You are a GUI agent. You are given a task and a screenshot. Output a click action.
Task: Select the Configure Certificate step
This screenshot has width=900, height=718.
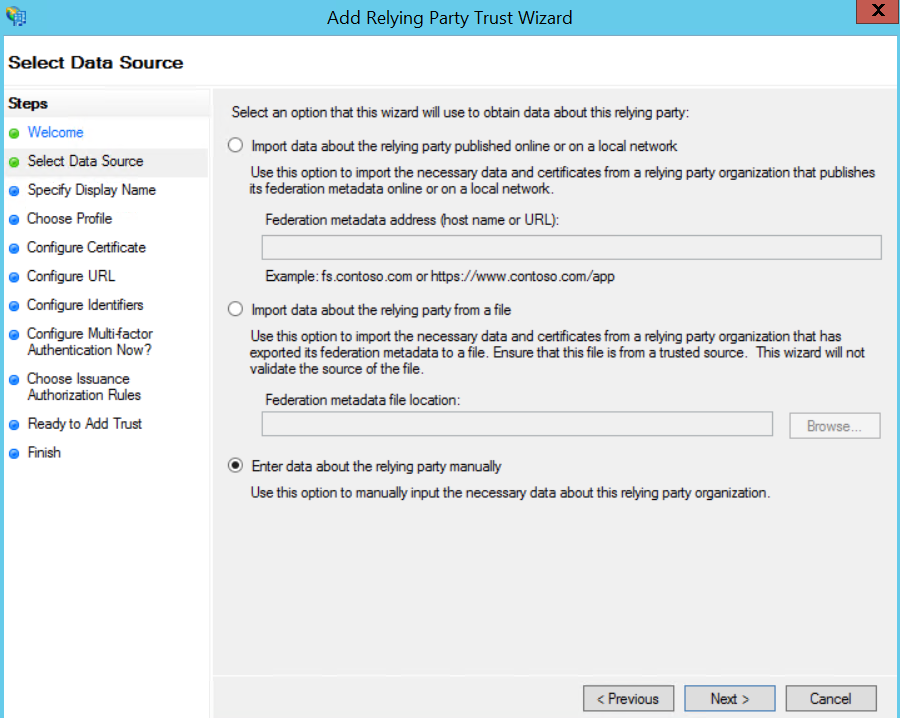pos(87,247)
